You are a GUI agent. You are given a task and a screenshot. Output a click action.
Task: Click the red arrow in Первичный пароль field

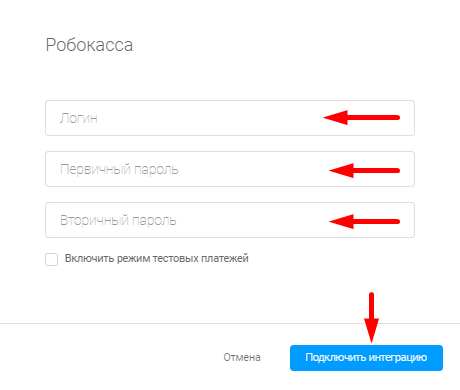[364, 170]
